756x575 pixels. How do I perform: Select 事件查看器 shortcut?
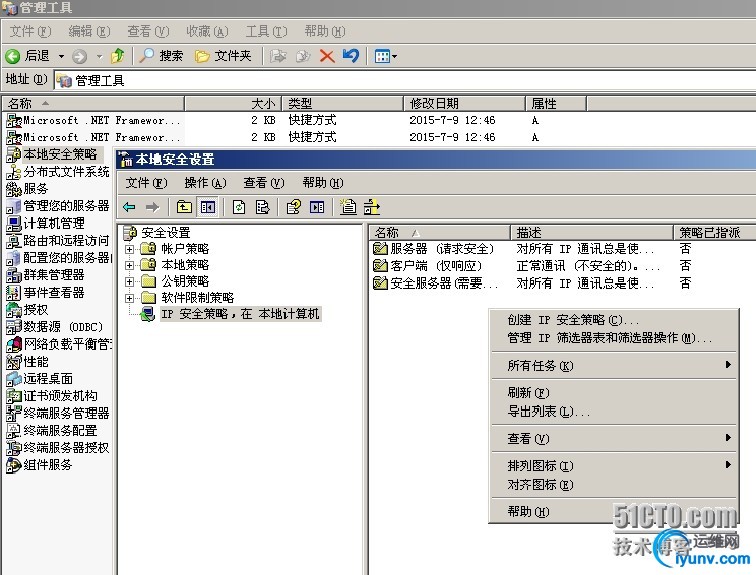coord(45,293)
